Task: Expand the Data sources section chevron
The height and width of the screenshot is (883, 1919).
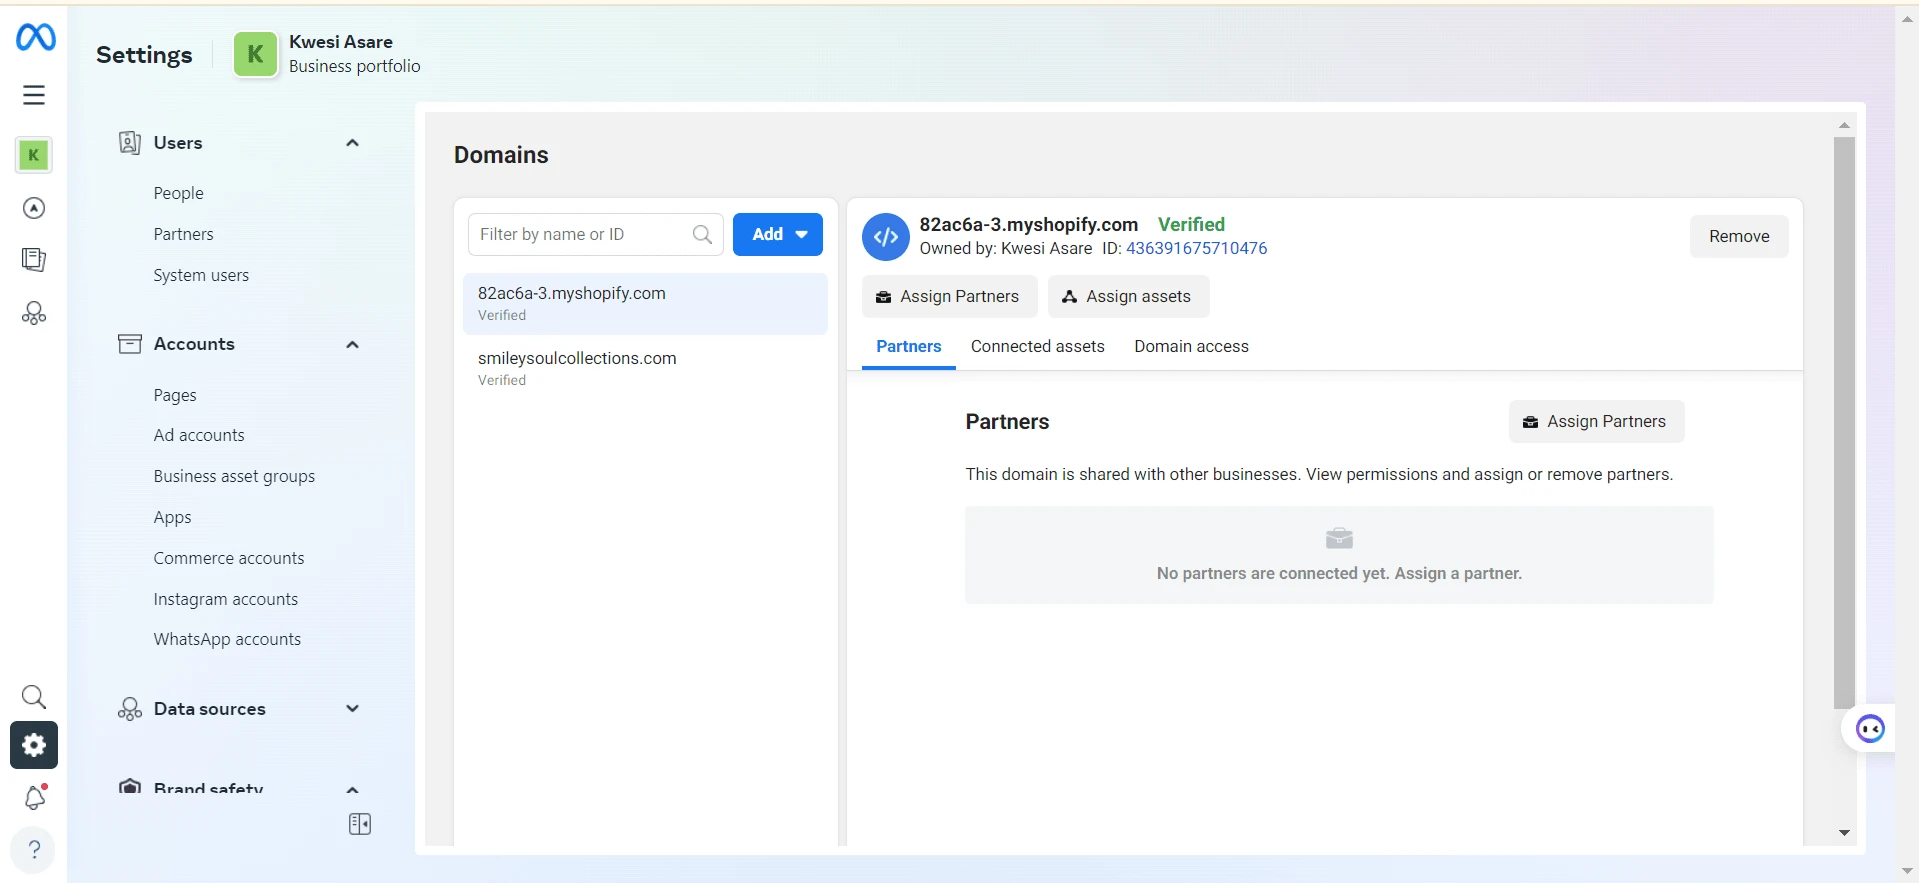Action: pos(352,708)
